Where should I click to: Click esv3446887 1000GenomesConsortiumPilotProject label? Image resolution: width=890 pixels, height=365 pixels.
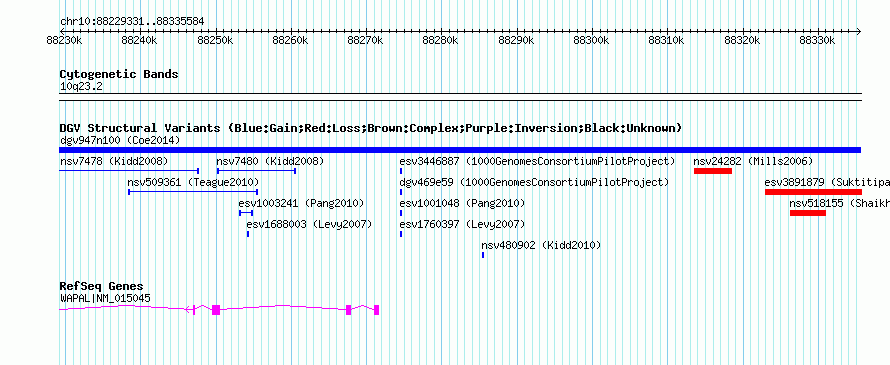(x=538, y=161)
